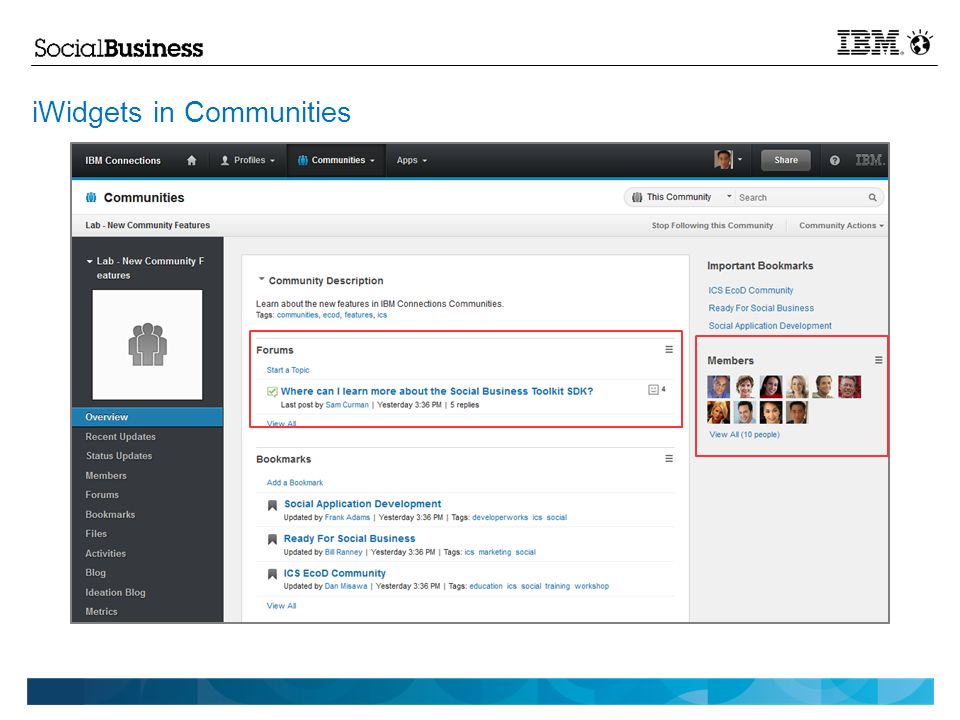The height and width of the screenshot is (720, 960).
Task: Click the user profile photo in top bar
Action: pos(723,160)
